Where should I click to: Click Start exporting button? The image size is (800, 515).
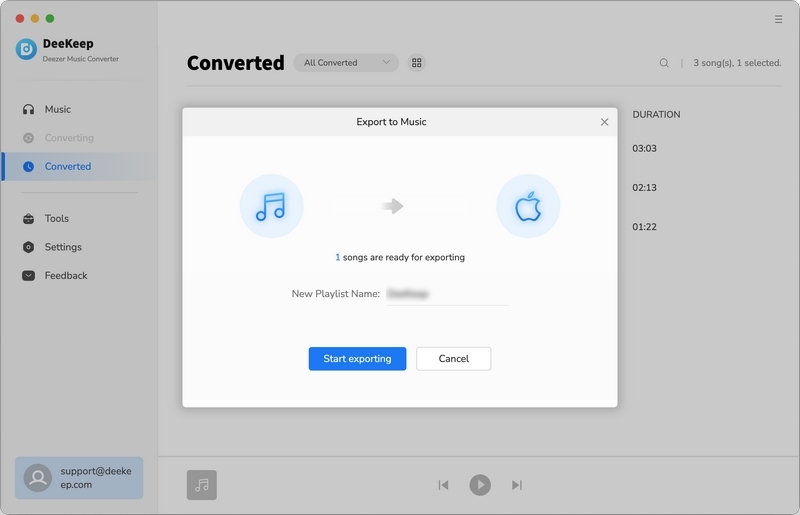pos(357,359)
